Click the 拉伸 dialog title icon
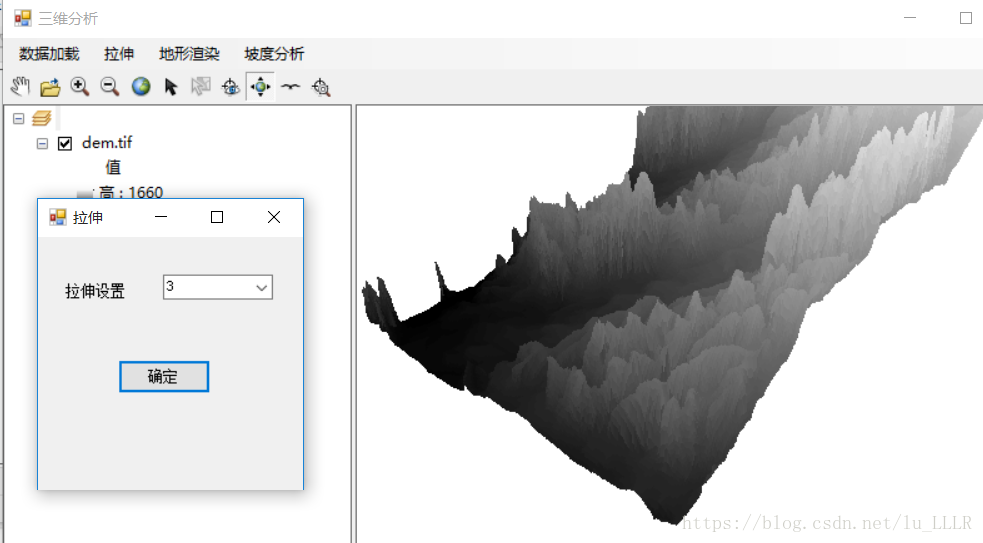The image size is (983, 543). point(58,217)
